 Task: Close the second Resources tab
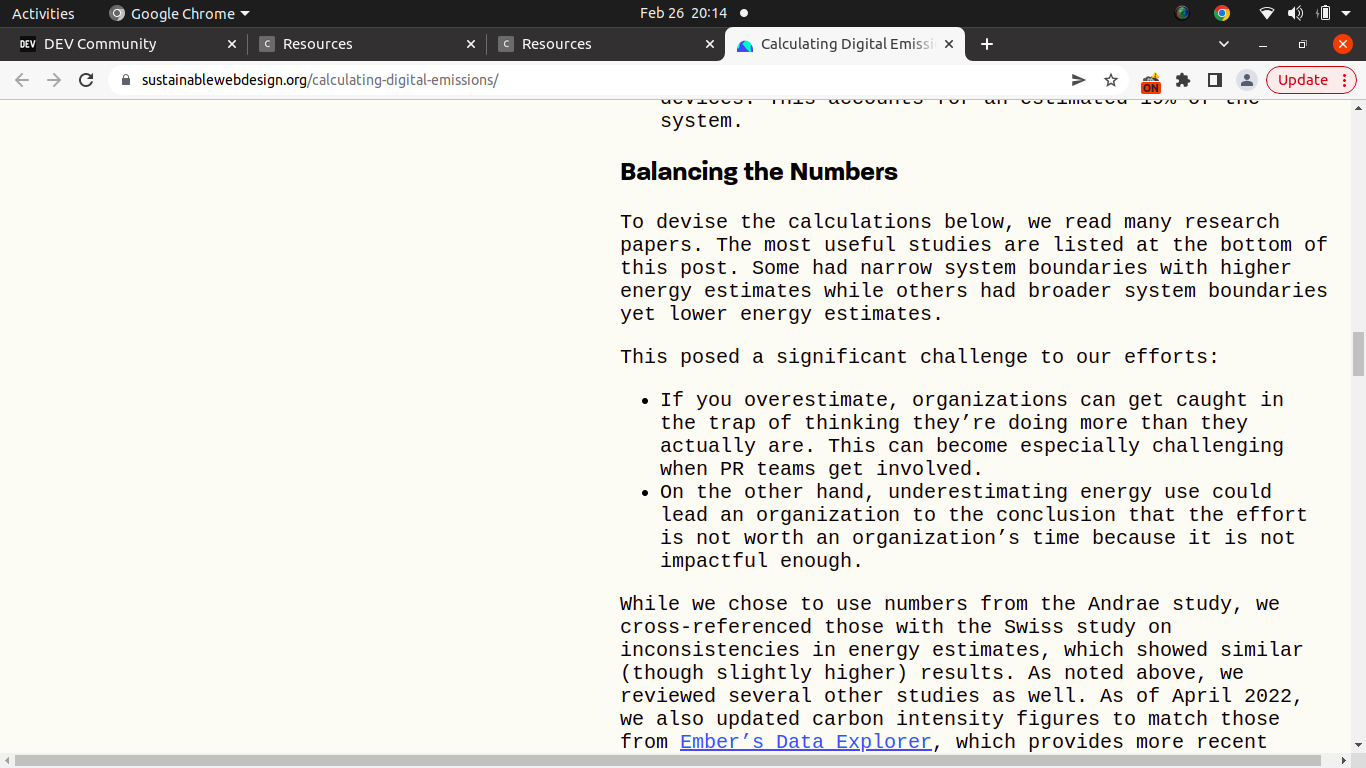coord(710,44)
